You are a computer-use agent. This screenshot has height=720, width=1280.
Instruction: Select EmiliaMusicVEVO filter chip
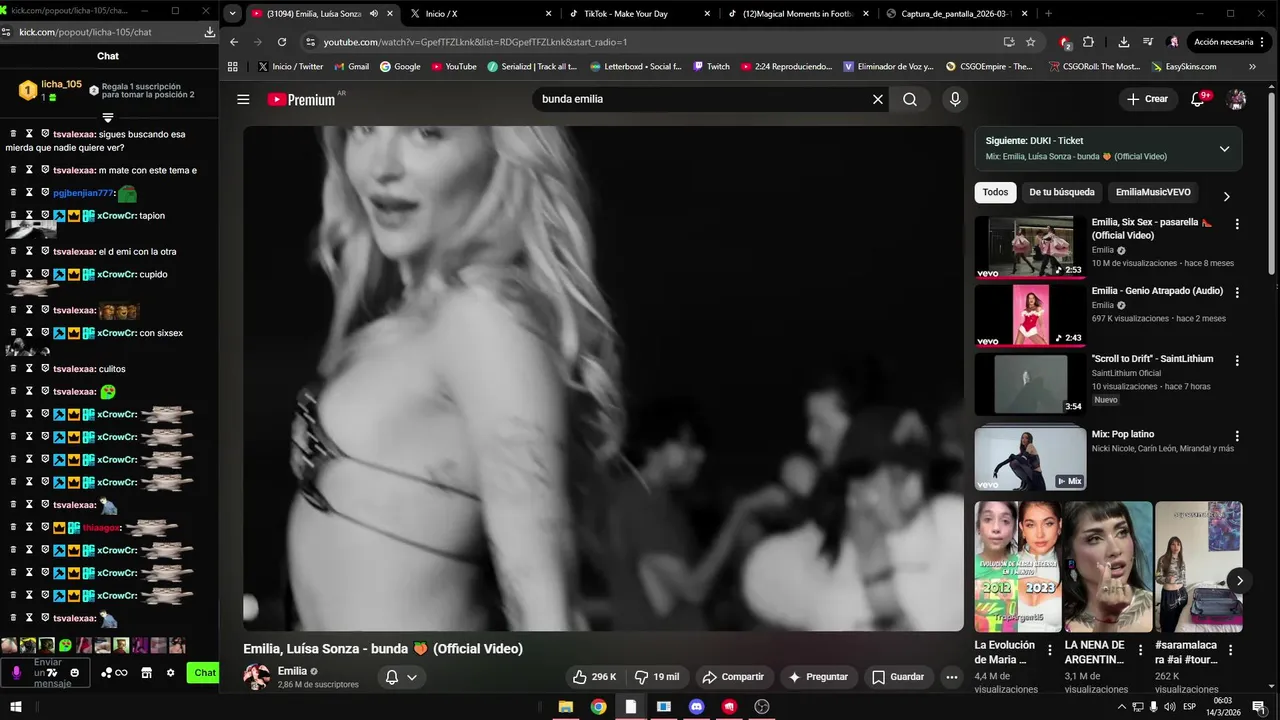pos(1153,192)
